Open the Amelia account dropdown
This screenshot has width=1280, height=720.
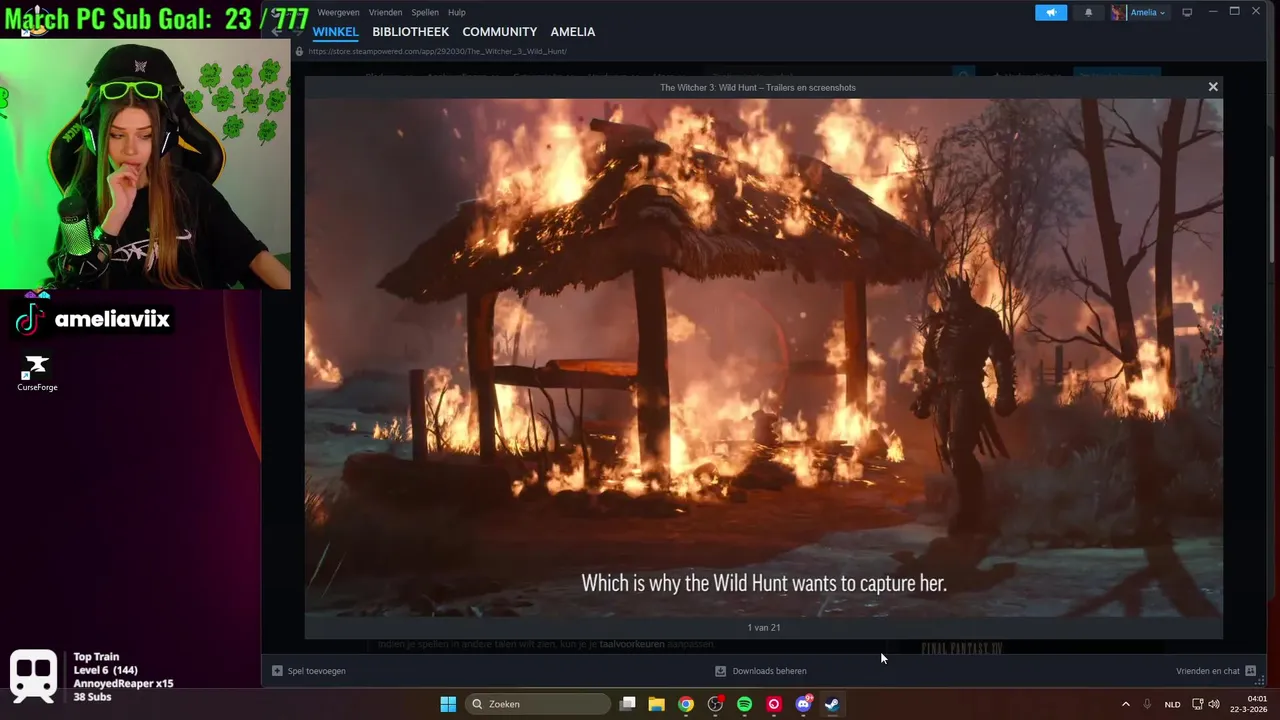(1147, 12)
